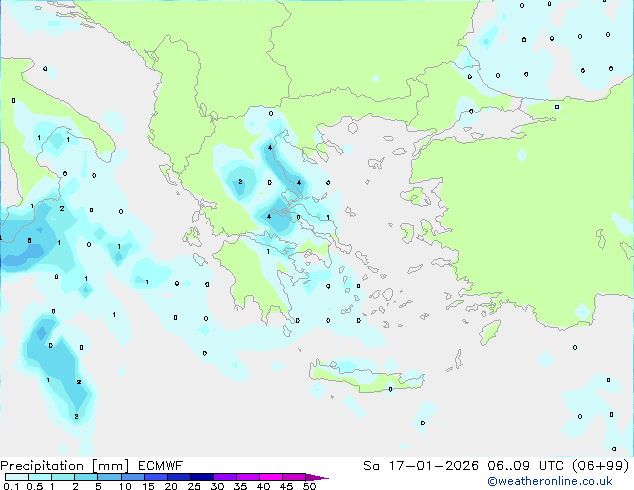This screenshot has width=634, height=490.
Task: Click the '10' legend scale label
Action: (125, 486)
